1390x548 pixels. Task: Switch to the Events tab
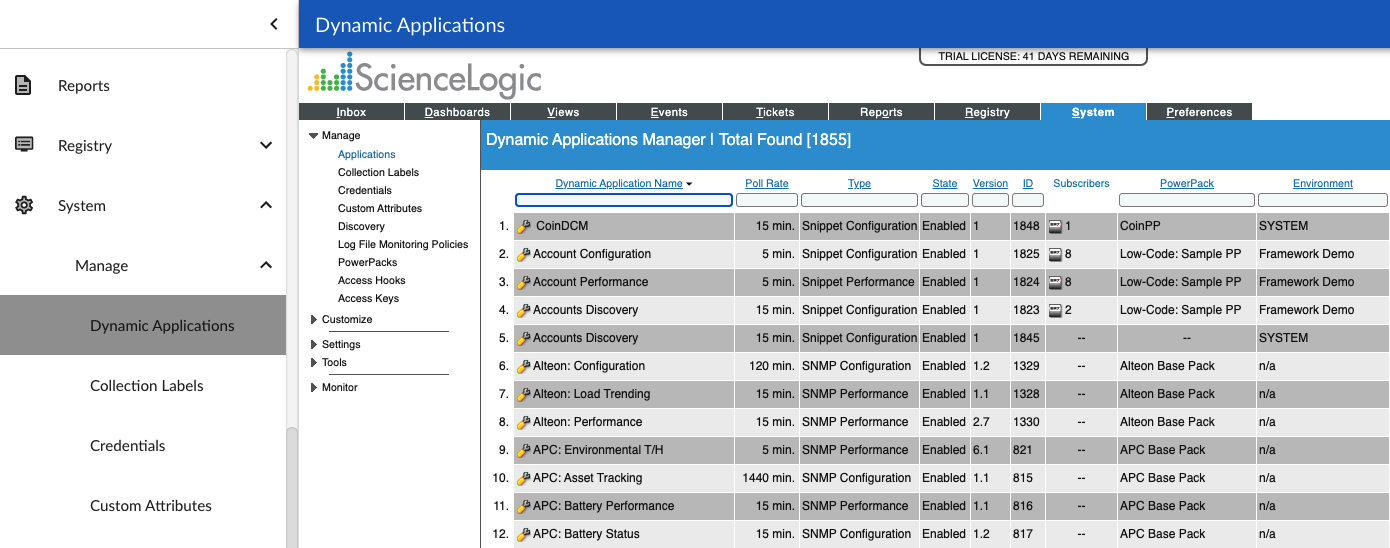click(669, 112)
